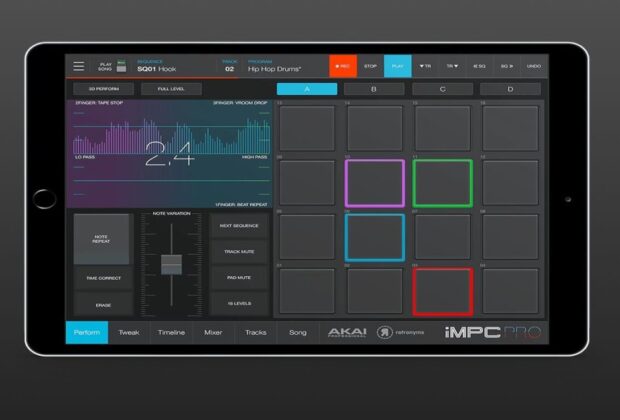The image size is (620, 420).
Task: Switch to the Song tab
Action: coord(298,332)
